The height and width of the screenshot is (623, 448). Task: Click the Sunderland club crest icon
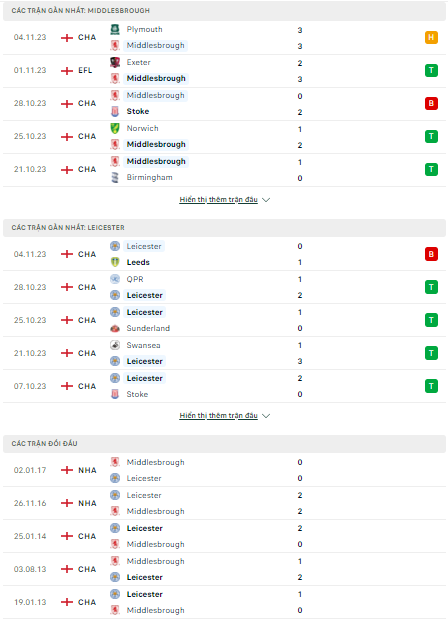click(x=115, y=329)
